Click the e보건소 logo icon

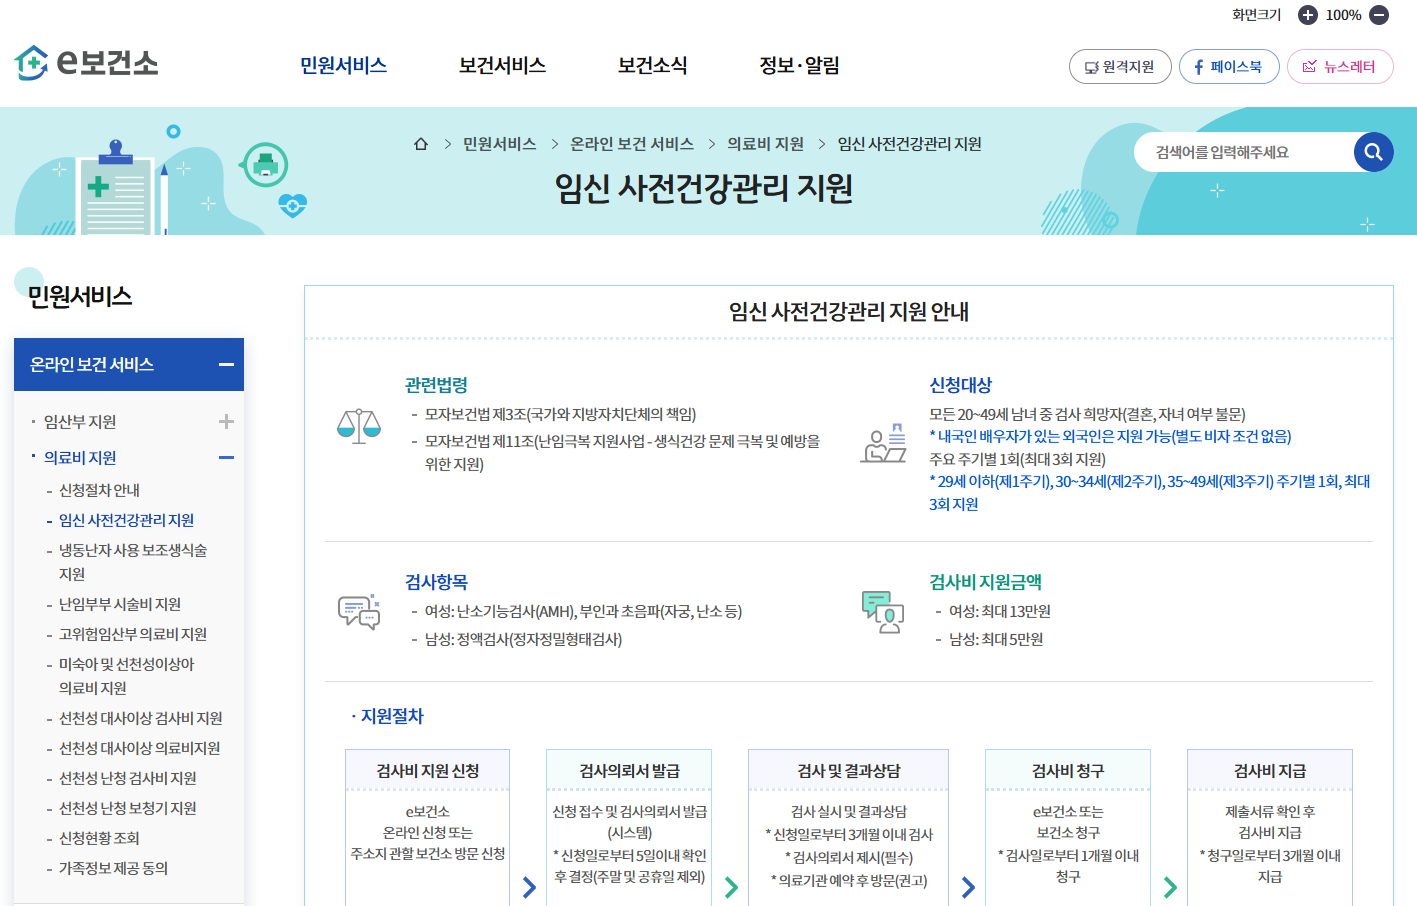coord(30,62)
